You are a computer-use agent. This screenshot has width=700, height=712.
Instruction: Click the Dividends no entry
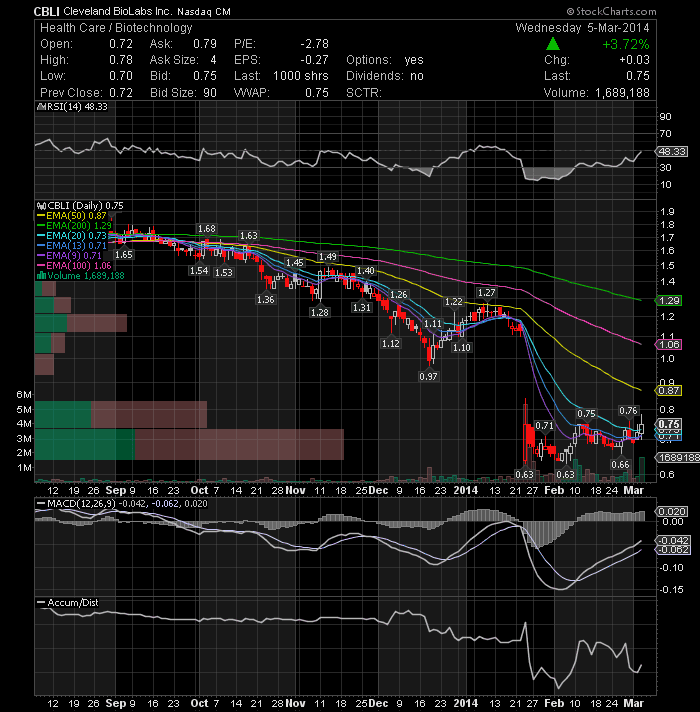point(385,76)
